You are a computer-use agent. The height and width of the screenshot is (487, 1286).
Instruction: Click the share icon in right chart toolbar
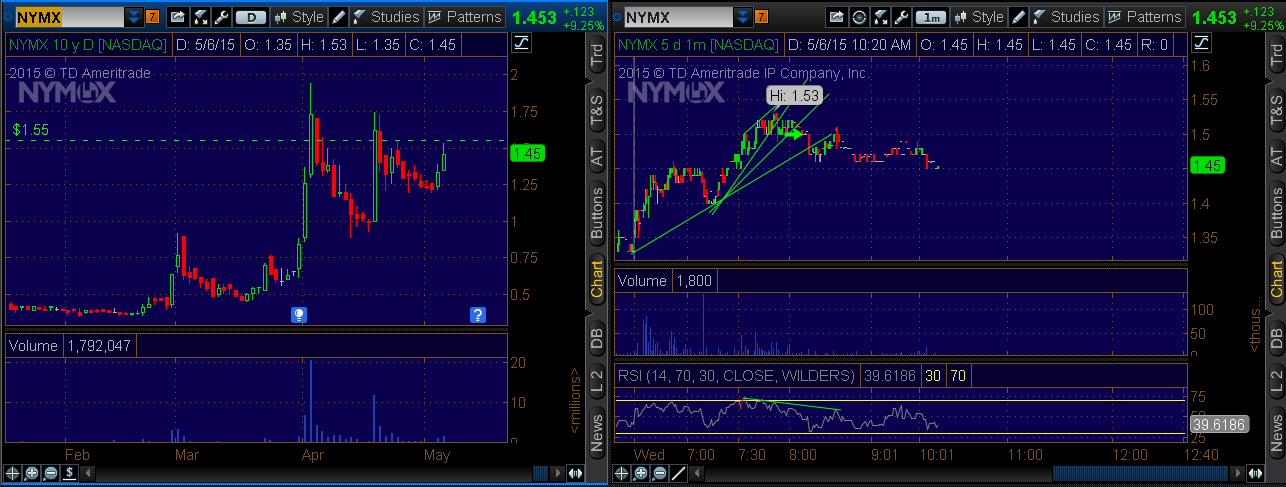coord(838,17)
